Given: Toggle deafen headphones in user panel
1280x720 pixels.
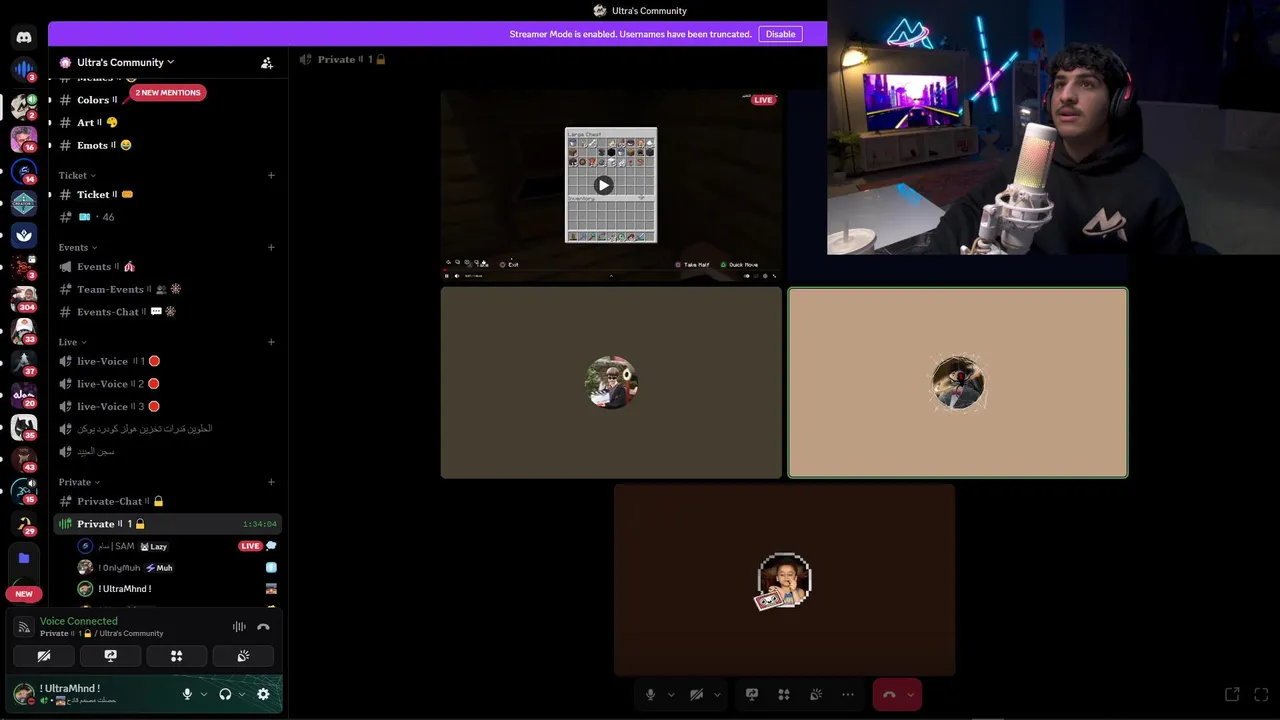Looking at the screenshot, I should (x=225, y=694).
